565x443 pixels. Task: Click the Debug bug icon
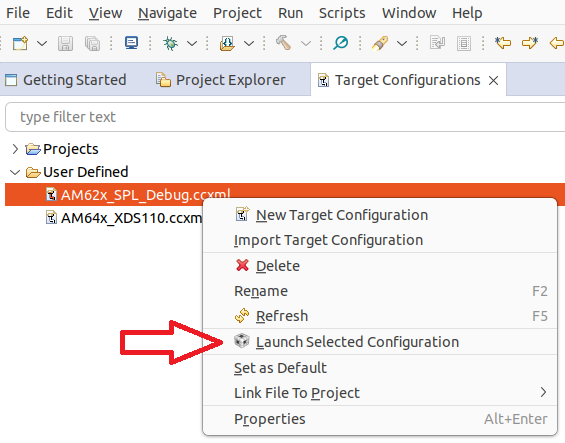click(170, 43)
